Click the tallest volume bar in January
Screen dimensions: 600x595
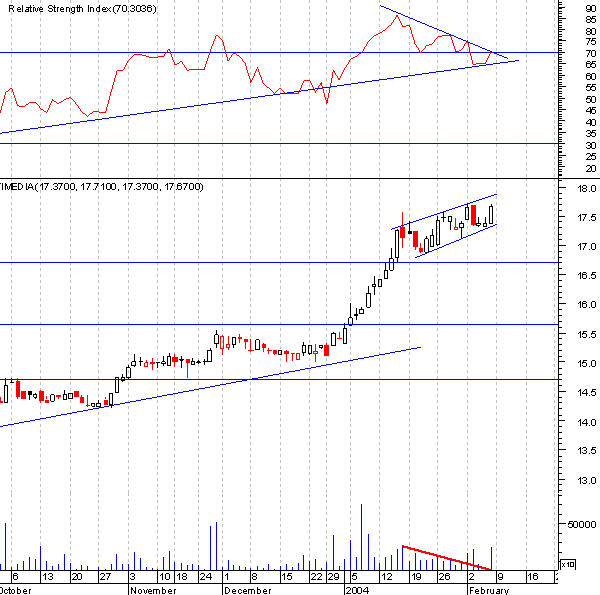[361, 537]
